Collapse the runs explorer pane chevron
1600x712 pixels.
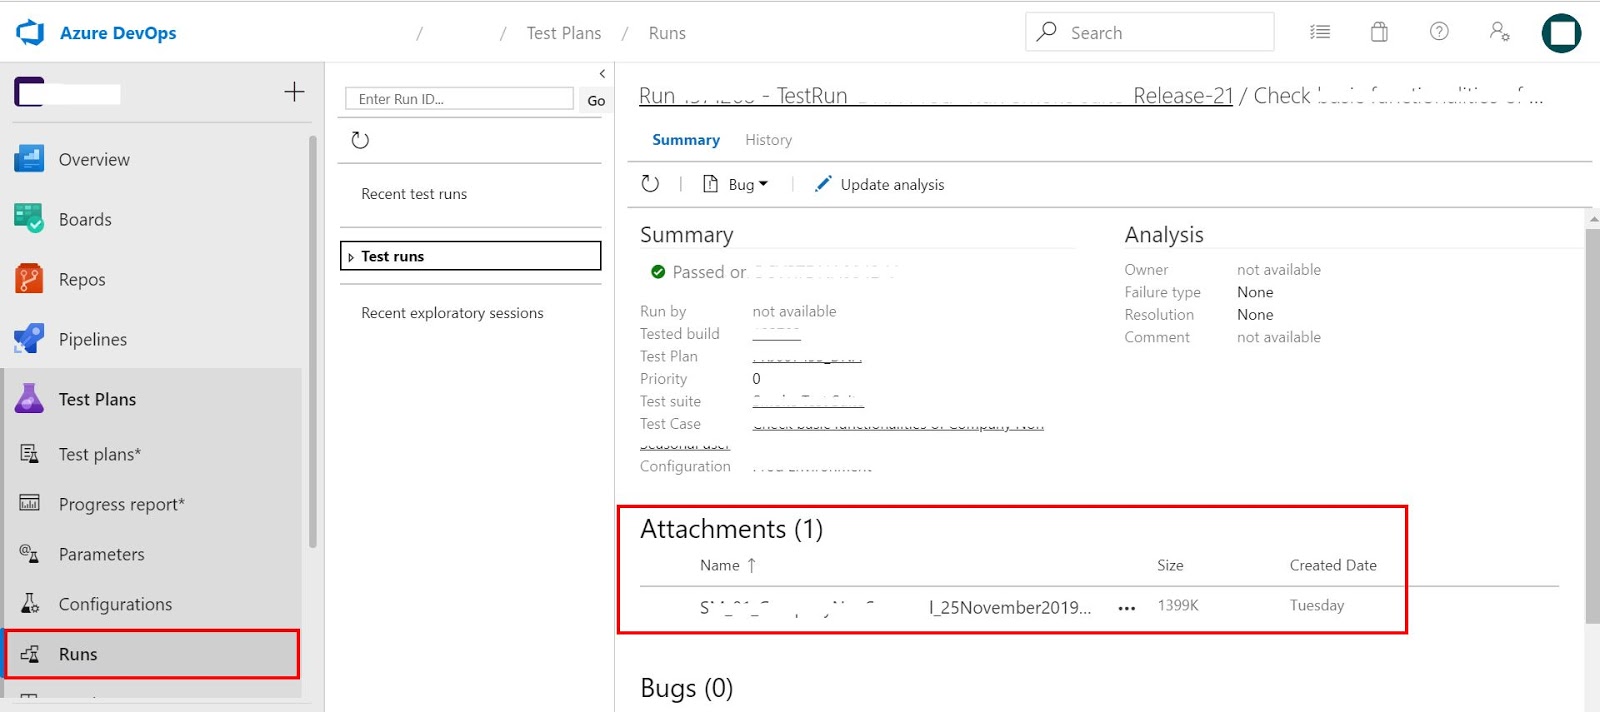pos(602,73)
